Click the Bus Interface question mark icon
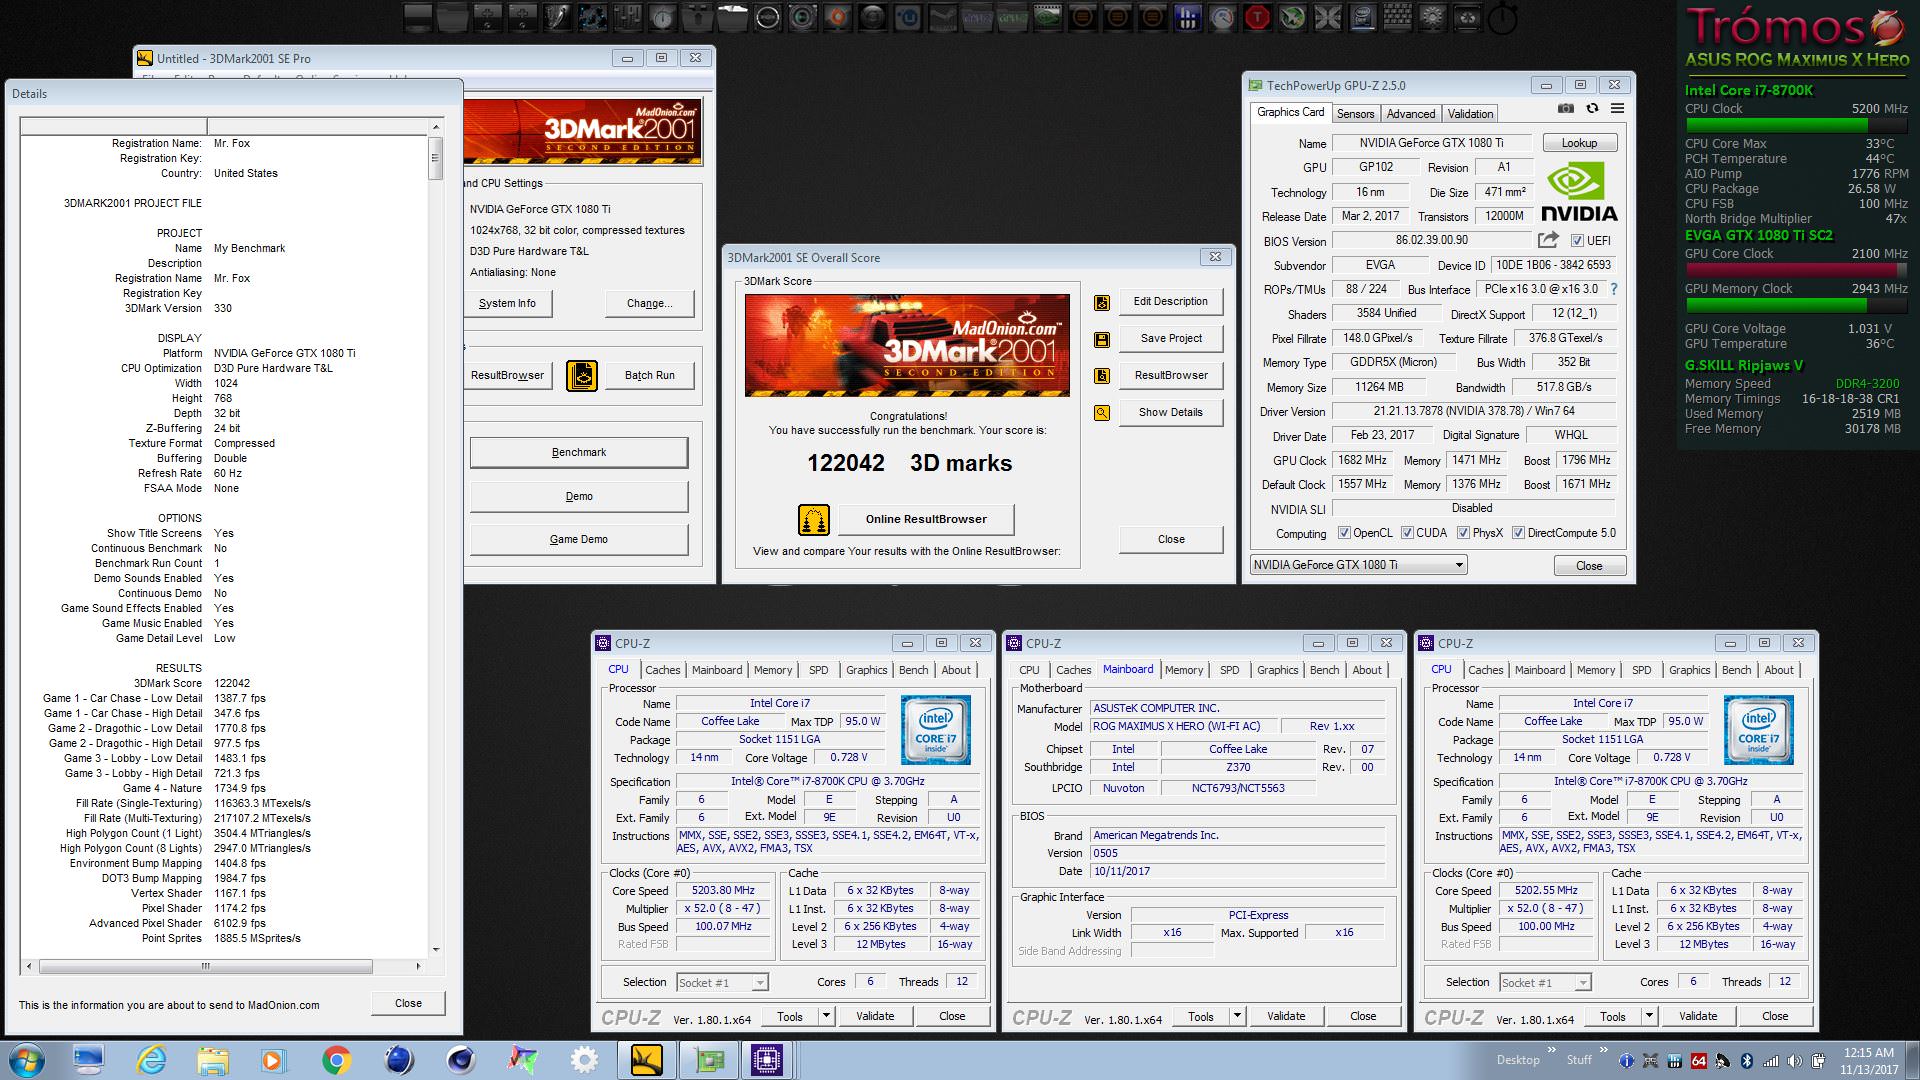 [x=1613, y=289]
